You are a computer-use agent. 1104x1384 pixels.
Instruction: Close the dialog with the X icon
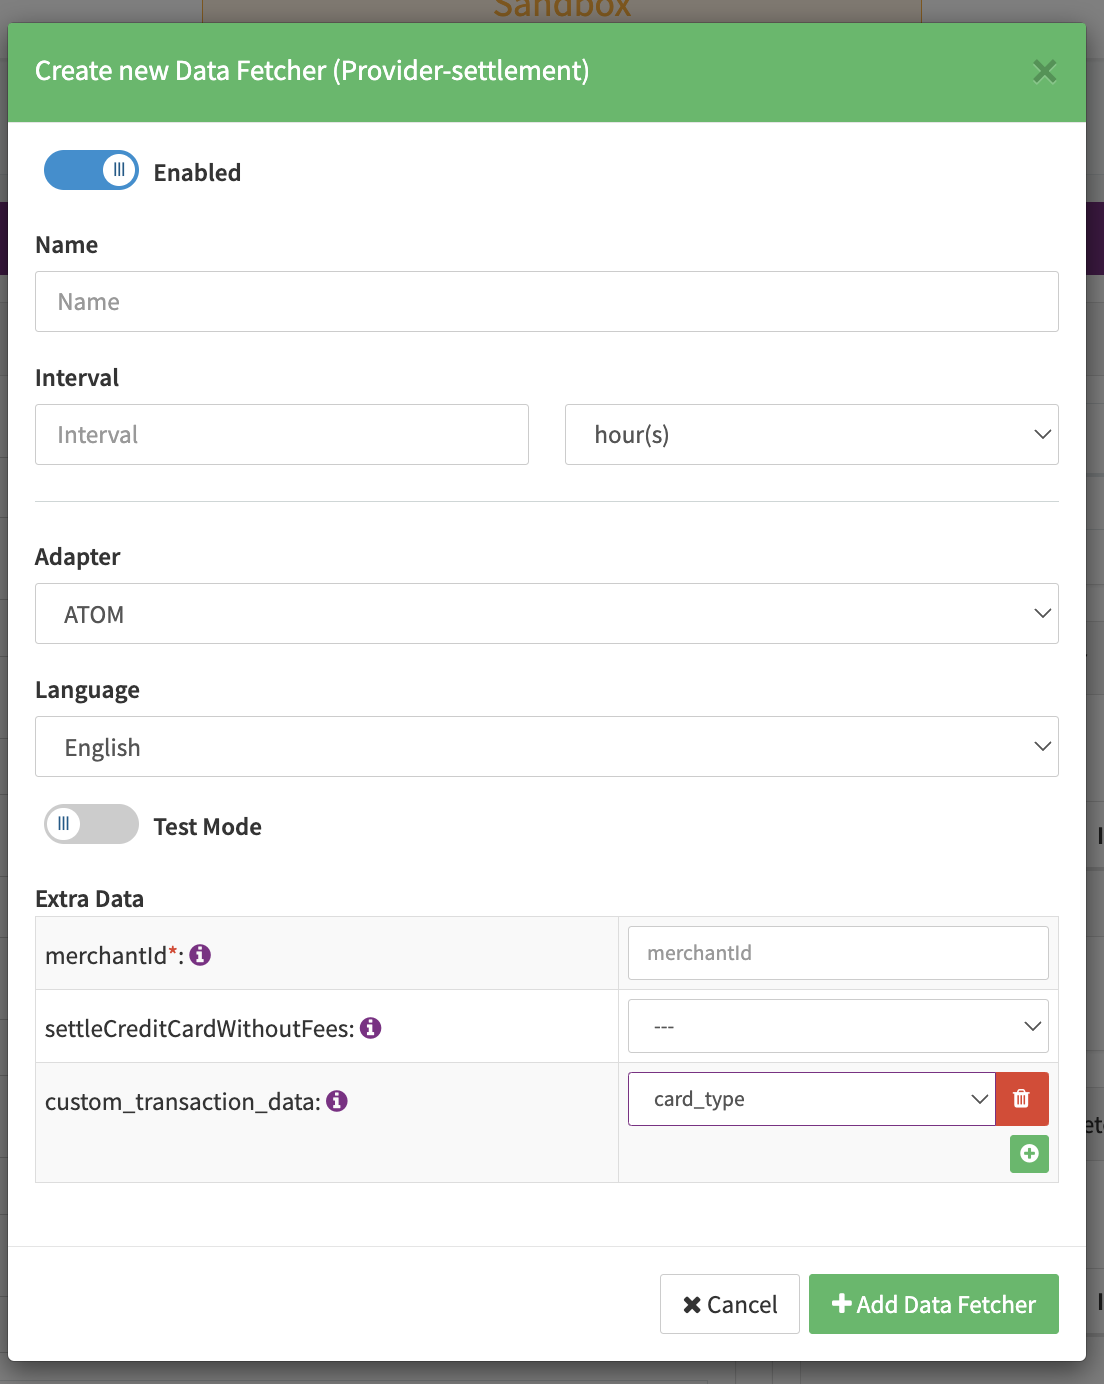point(1044,72)
